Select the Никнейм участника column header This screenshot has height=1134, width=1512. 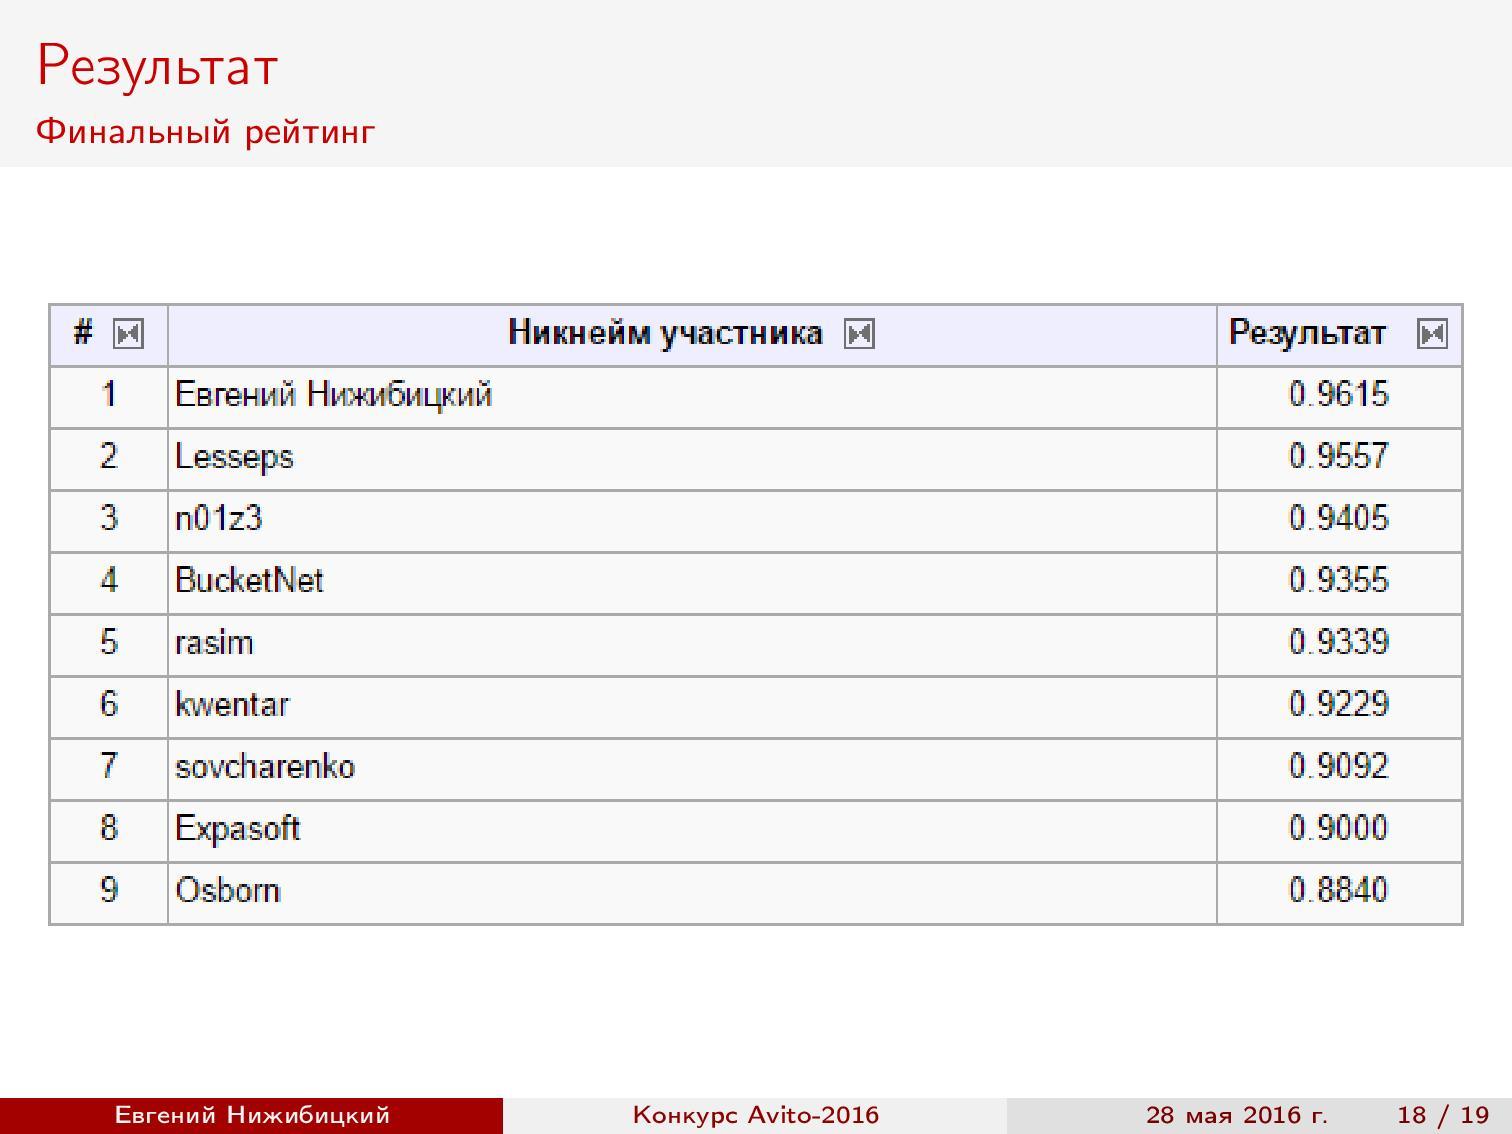point(665,332)
